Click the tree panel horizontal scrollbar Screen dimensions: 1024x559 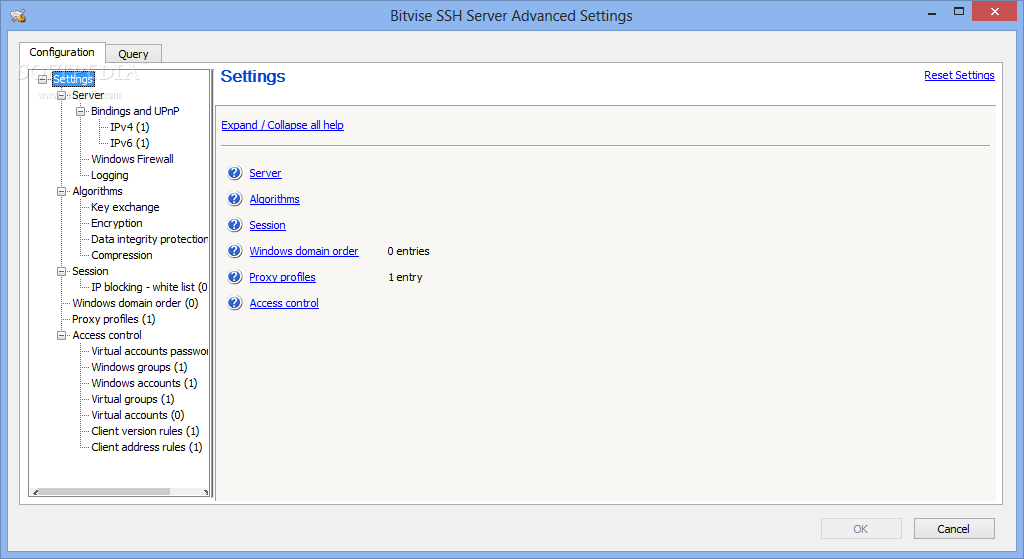[121, 492]
